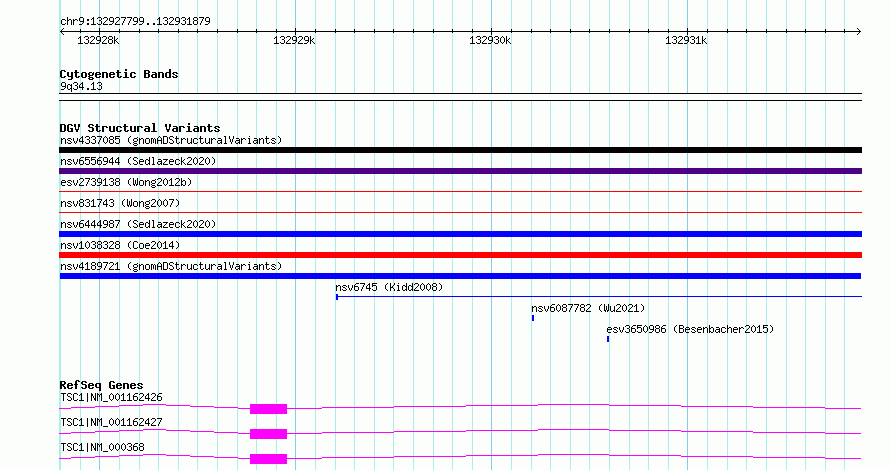Click the RefSeq Genes track title
Image resolution: width=890 pixels, height=470 pixels.
pyautogui.click(x=101, y=385)
